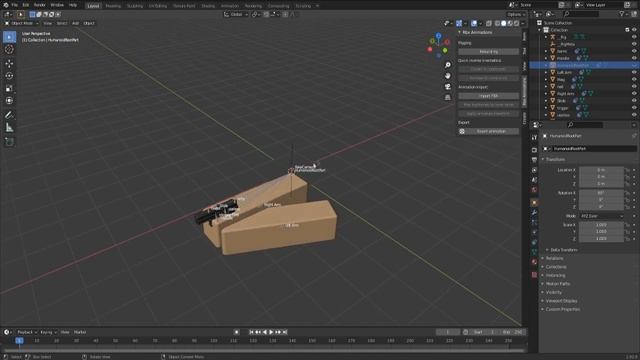This screenshot has height=360, width=640.
Task: Open Modifier properties wrench tab
Action: pos(534,212)
